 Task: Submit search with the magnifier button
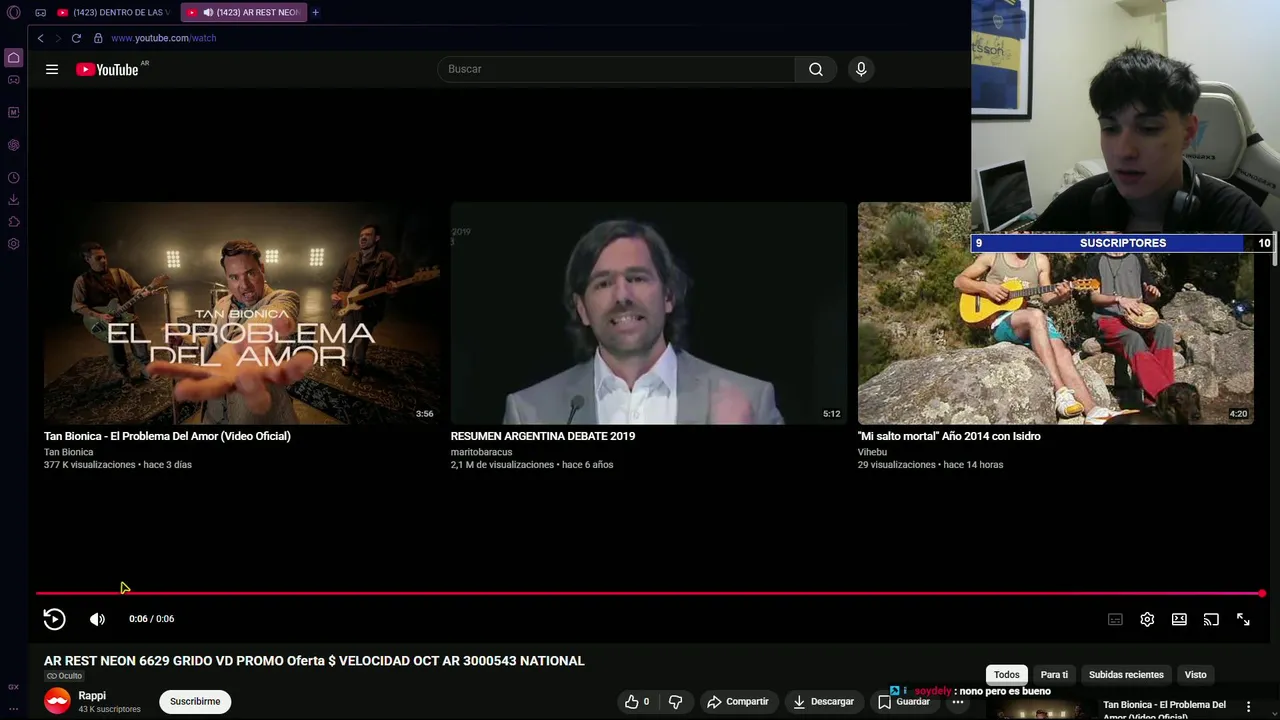816,69
